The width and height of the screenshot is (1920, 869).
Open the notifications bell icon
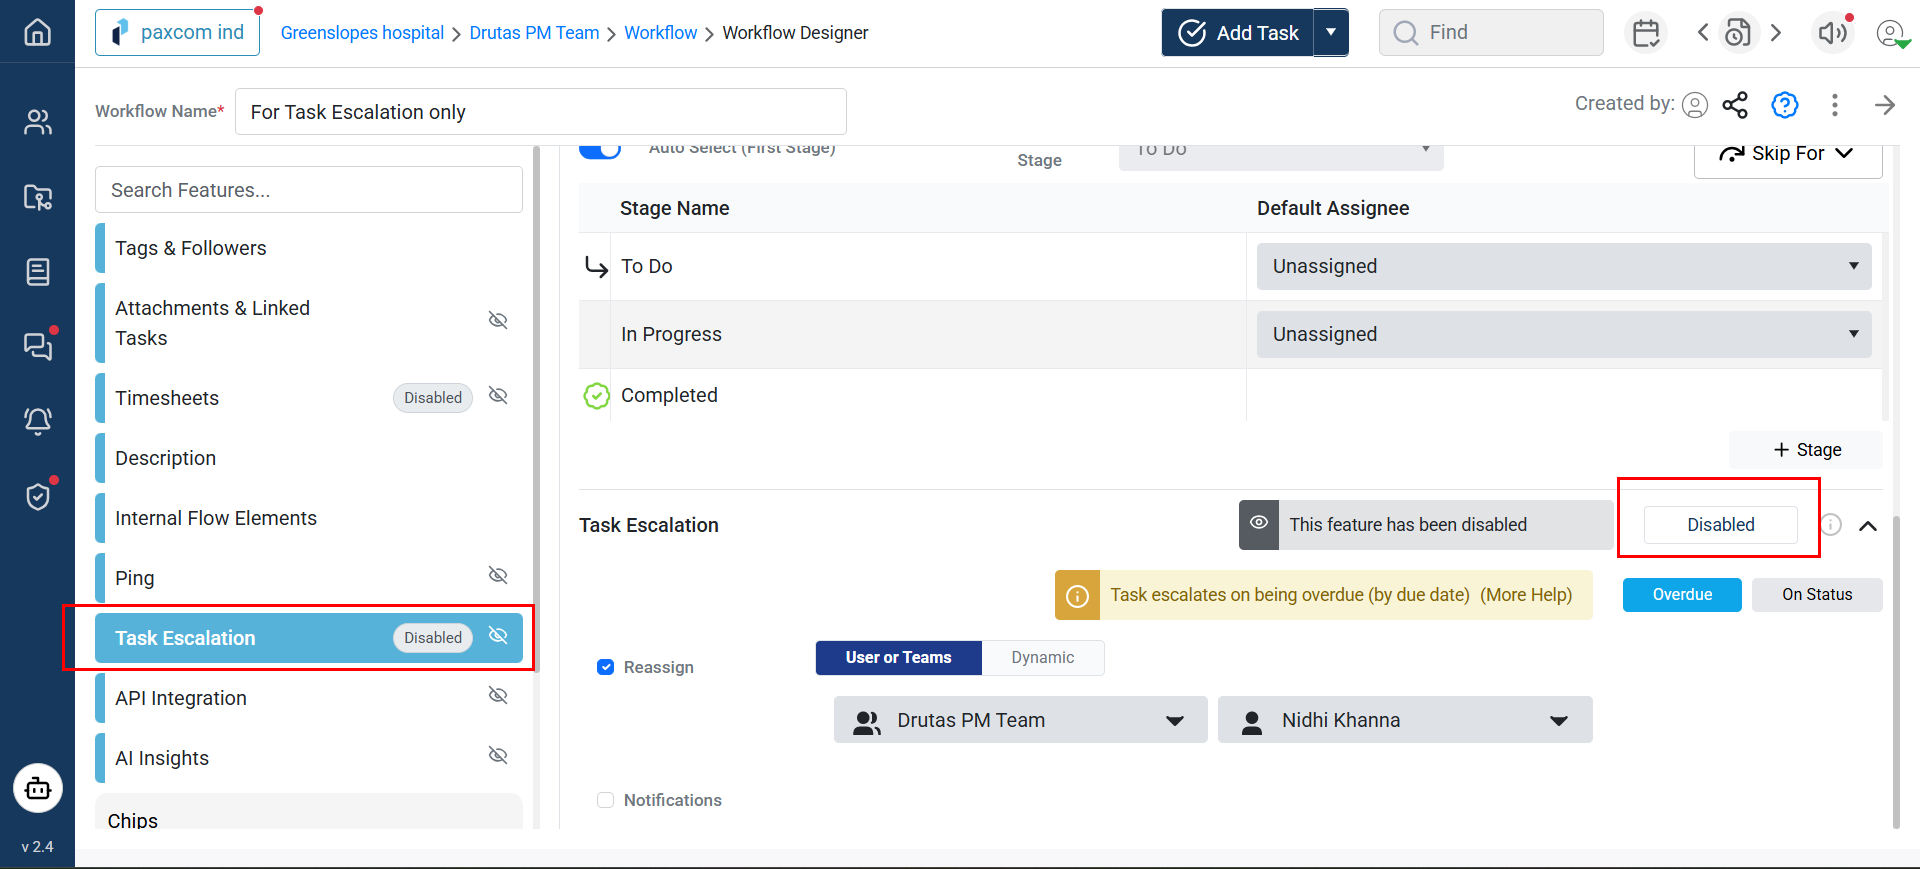click(37, 421)
